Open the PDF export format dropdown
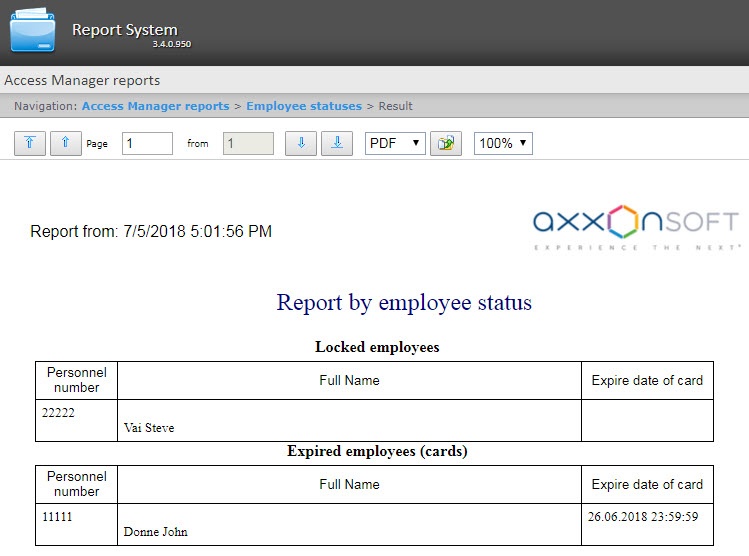Viewport: 749px width, 556px height. 395,143
